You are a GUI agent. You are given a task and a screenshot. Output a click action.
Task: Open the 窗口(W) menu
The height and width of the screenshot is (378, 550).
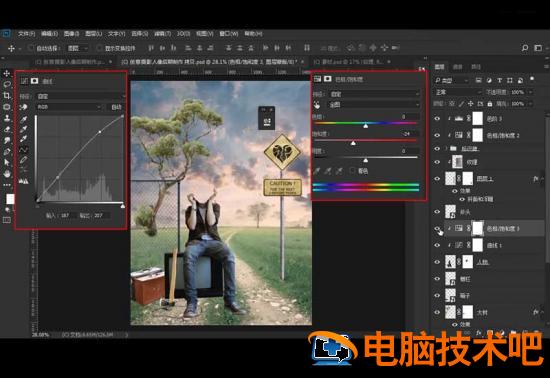click(229, 34)
